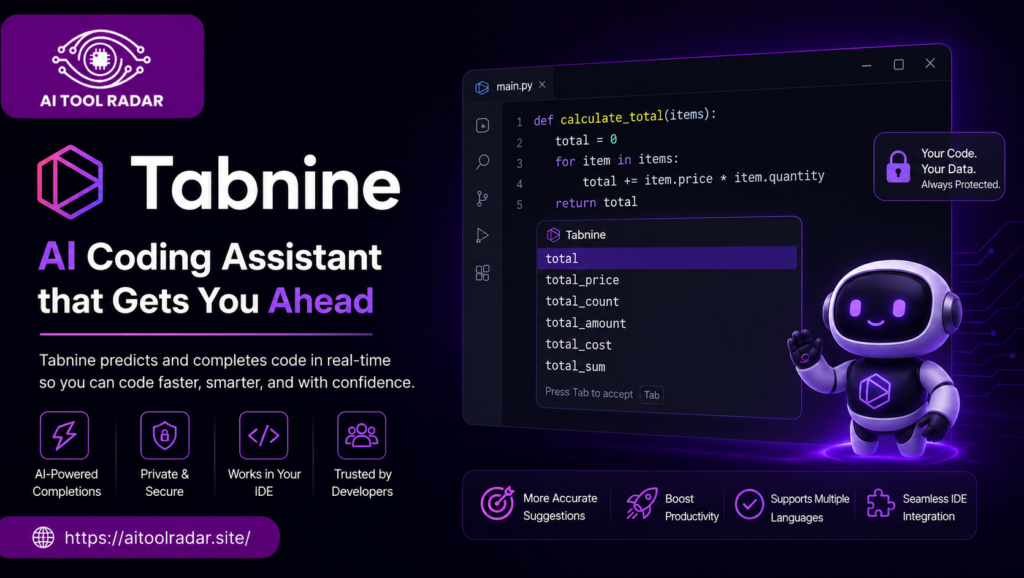Image resolution: width=1024 pixels, height=578 pixels.
Task: Click the 'Seamless IDE Integration' label
Action: coord(935,507)
